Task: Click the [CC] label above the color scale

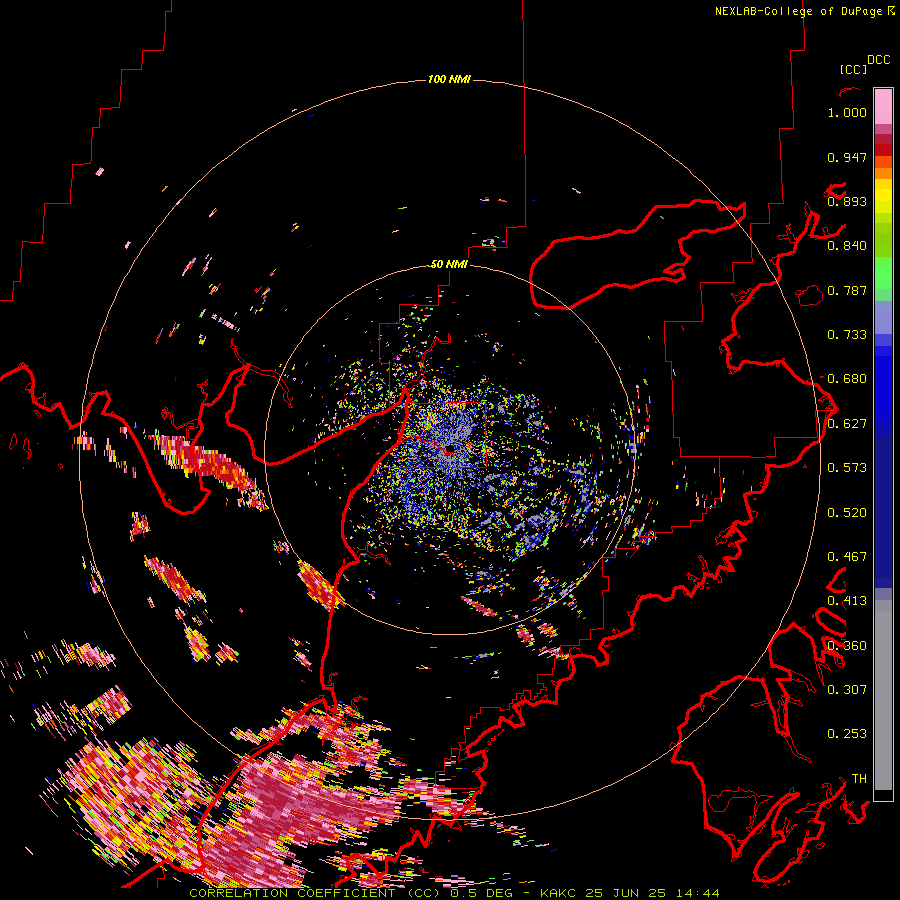Action: 853,69
